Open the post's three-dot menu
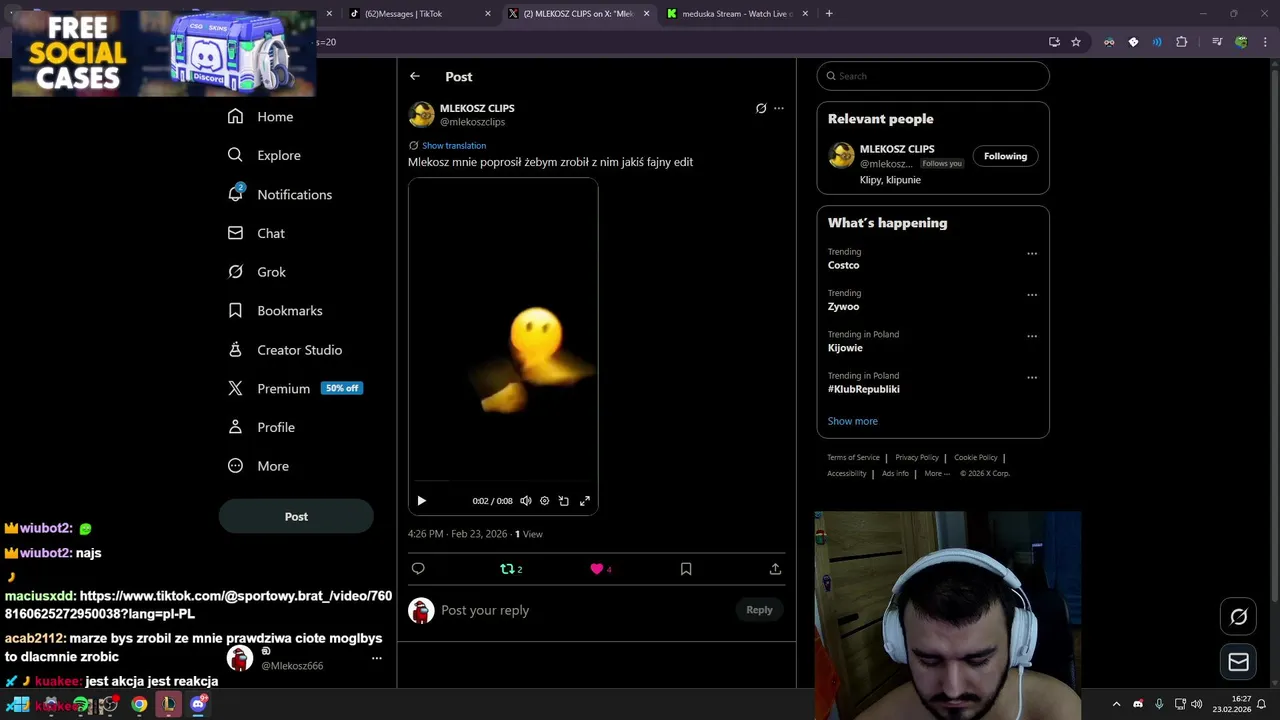Viewport: 1280px width, 720px height. 779,108
